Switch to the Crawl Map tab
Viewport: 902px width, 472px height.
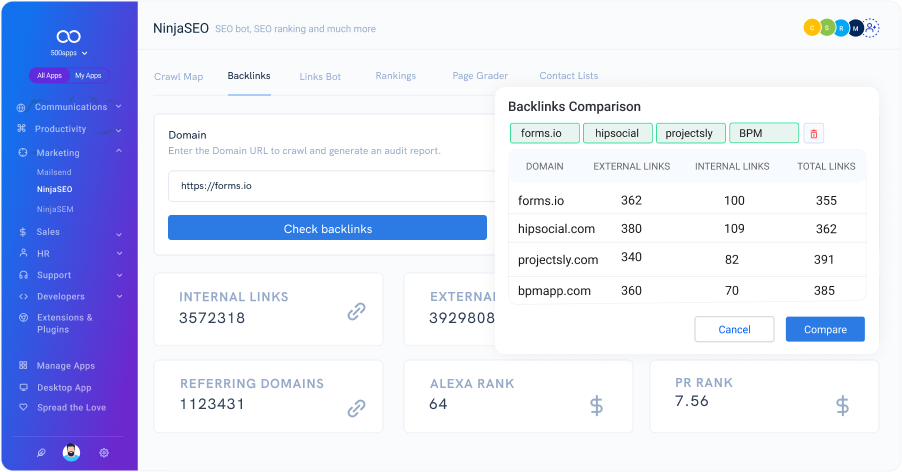178,76
